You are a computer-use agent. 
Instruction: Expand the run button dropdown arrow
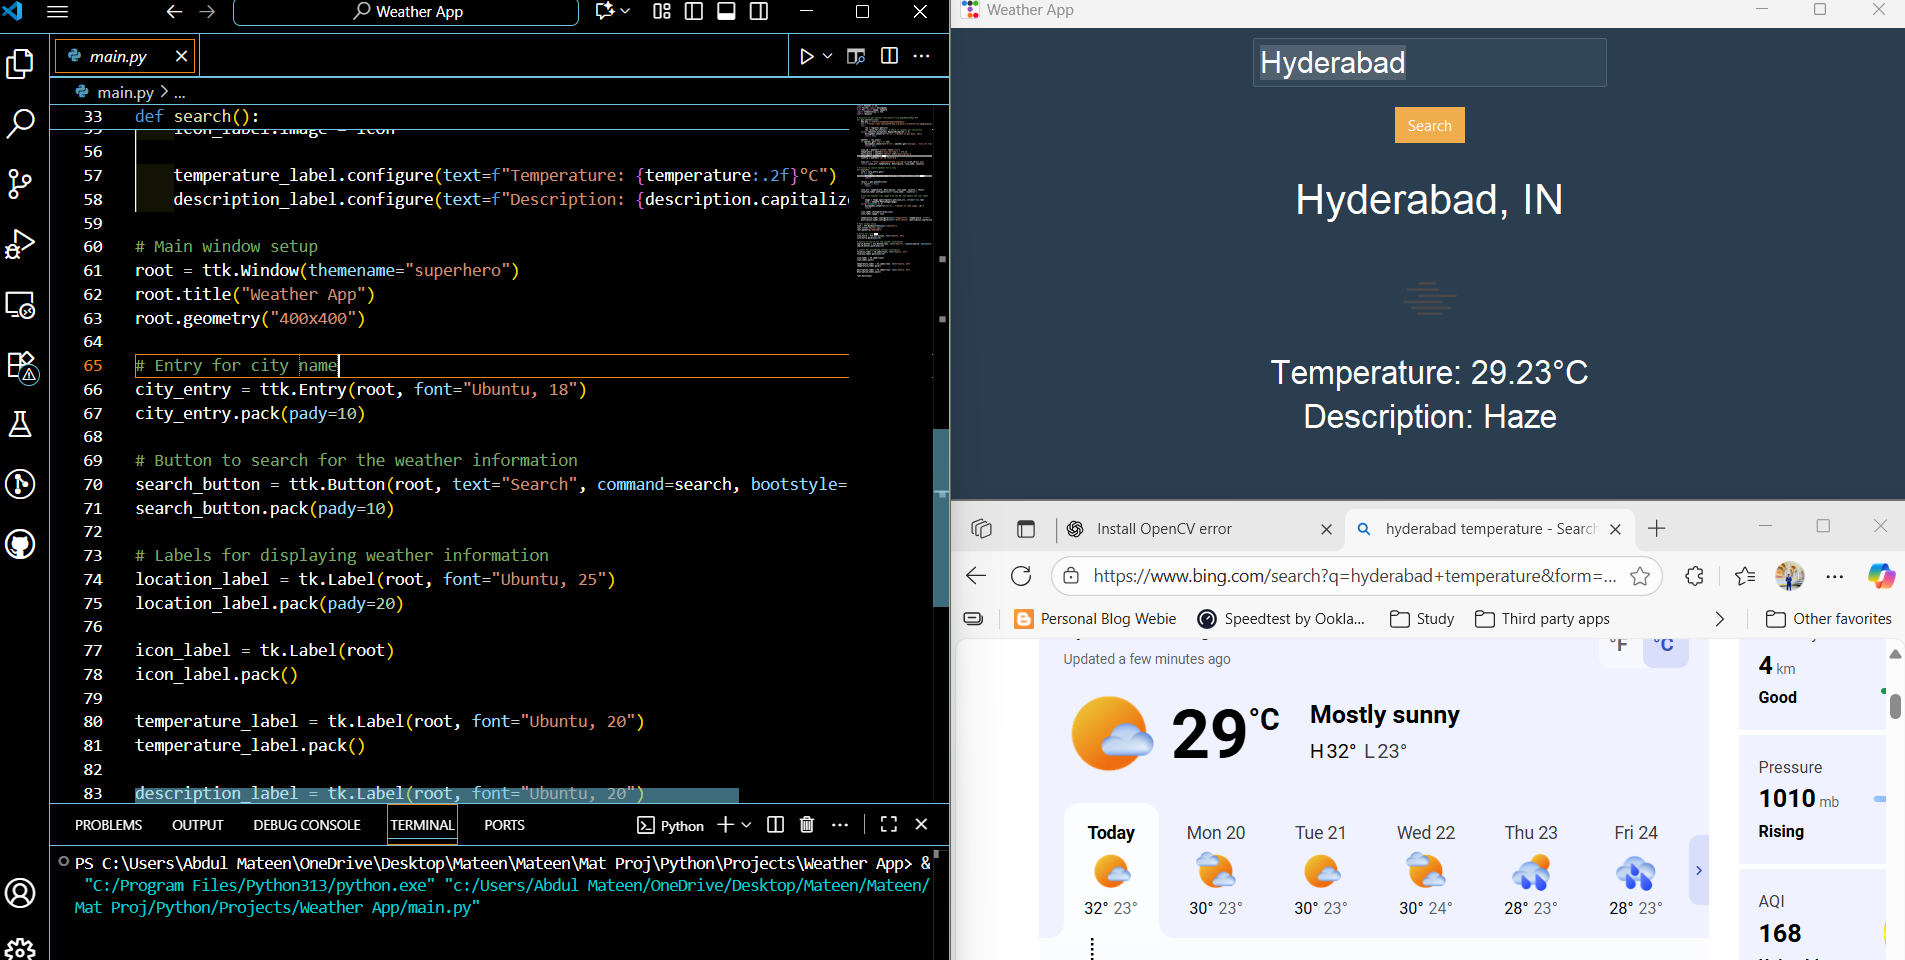(826, 56)
